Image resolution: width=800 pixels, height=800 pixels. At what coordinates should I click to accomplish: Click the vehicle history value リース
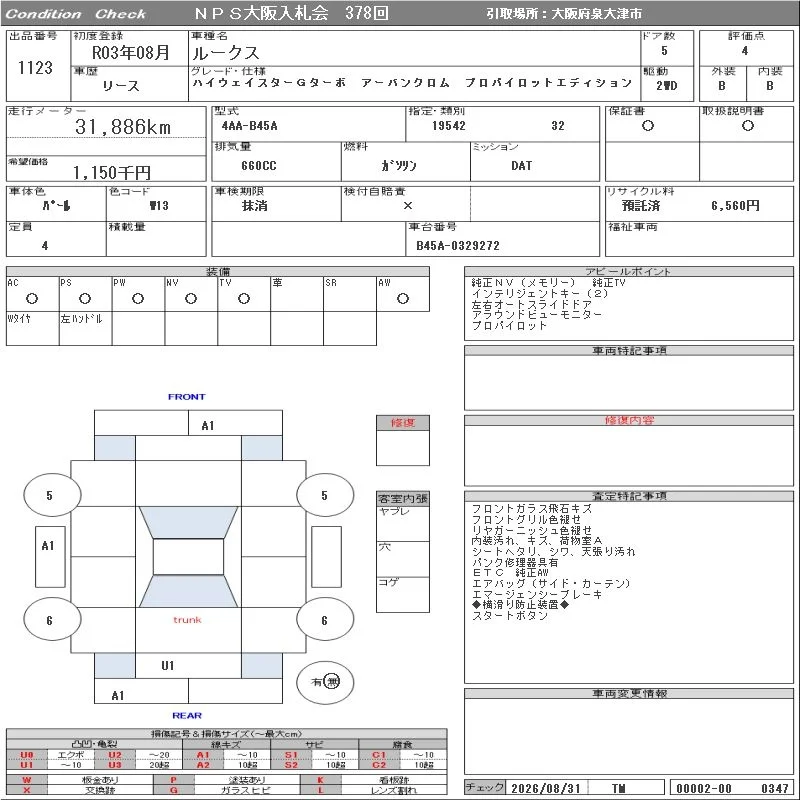(x=121, y=86)
